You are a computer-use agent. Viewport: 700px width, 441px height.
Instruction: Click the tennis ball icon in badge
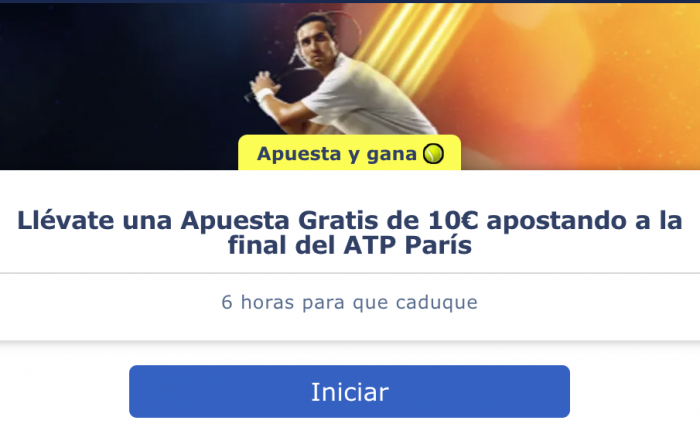(x=433, y=154)
